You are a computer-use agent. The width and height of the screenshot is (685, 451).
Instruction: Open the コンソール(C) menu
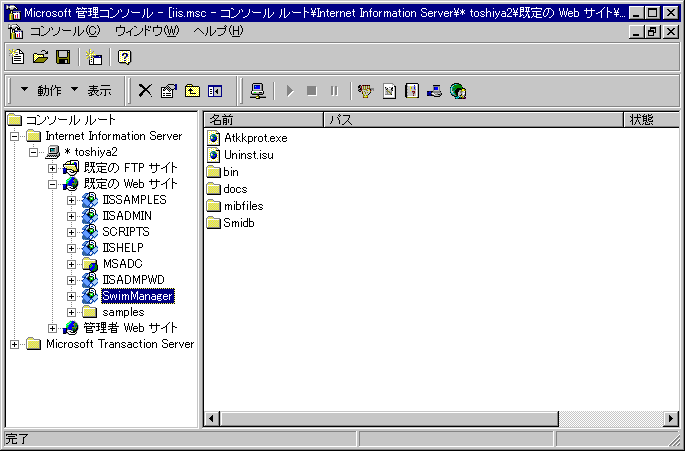[65, 31]
